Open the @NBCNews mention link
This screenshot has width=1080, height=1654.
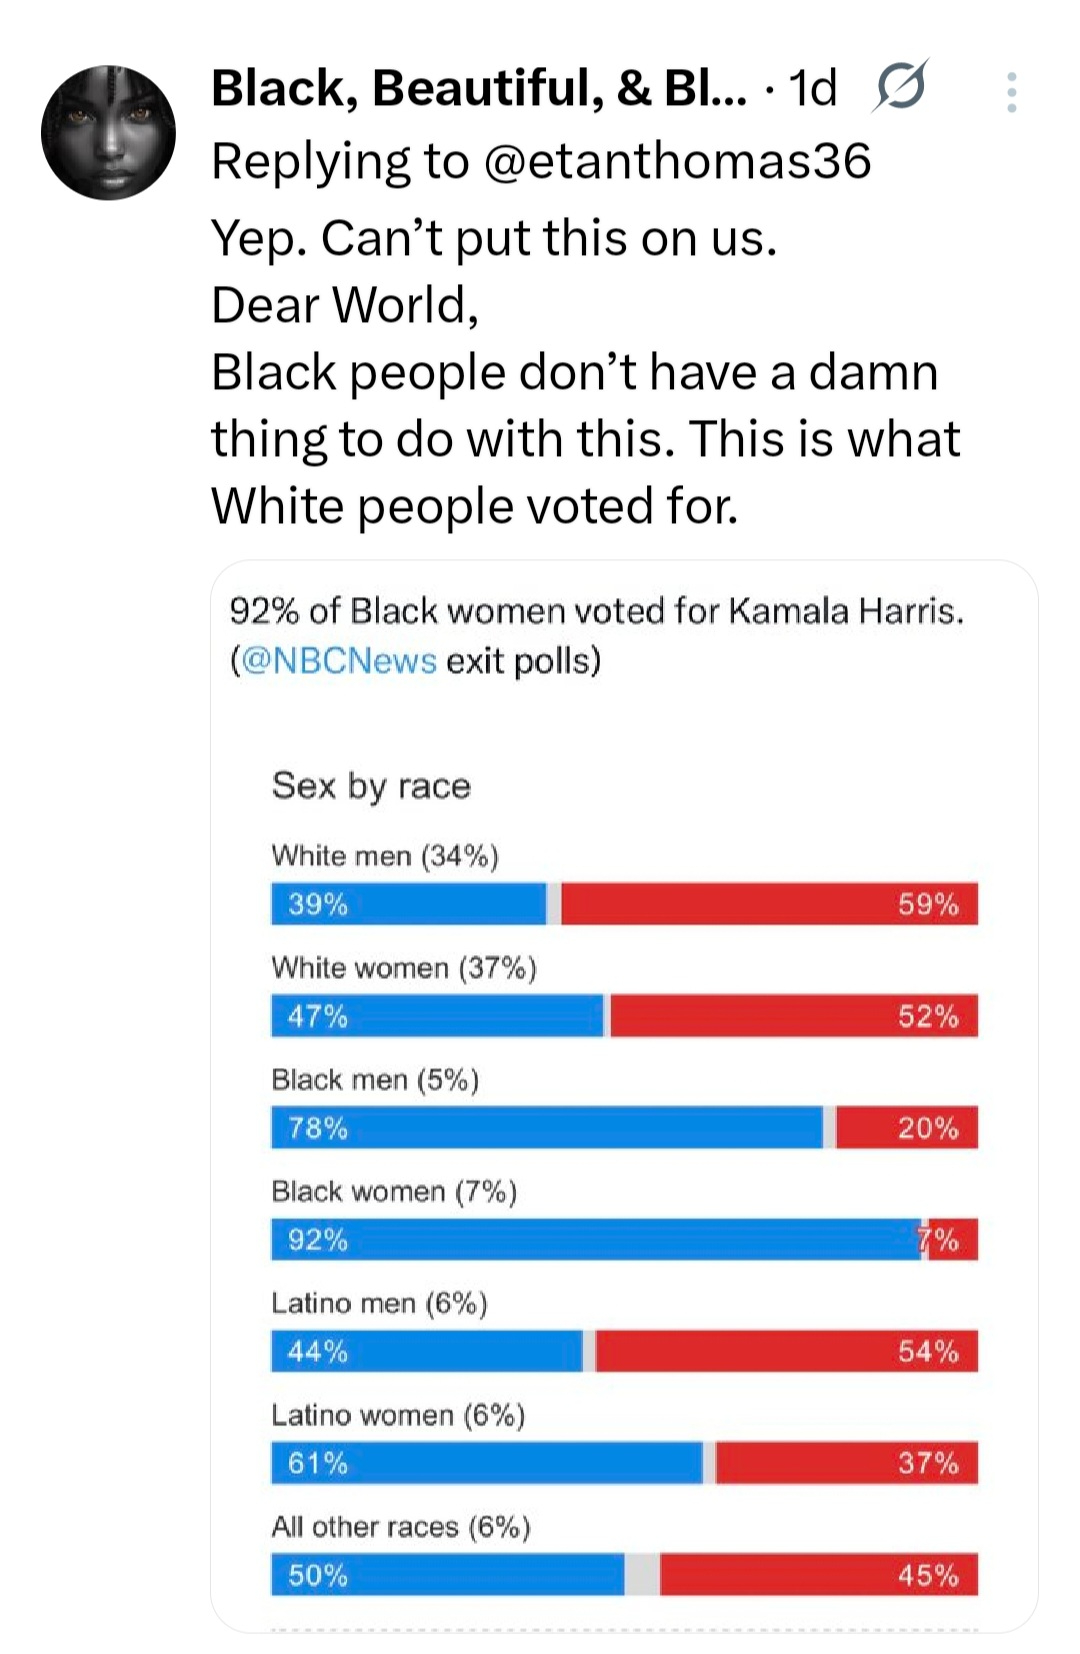339,661
